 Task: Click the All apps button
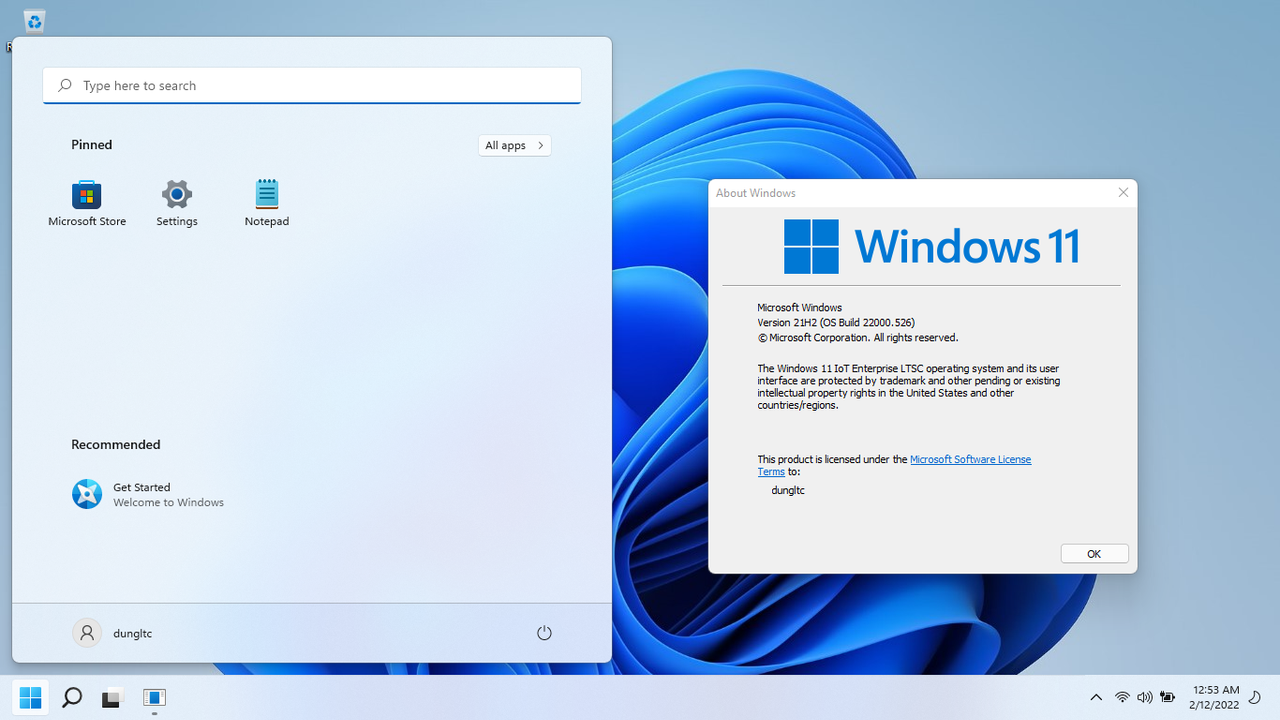[515, 145]
